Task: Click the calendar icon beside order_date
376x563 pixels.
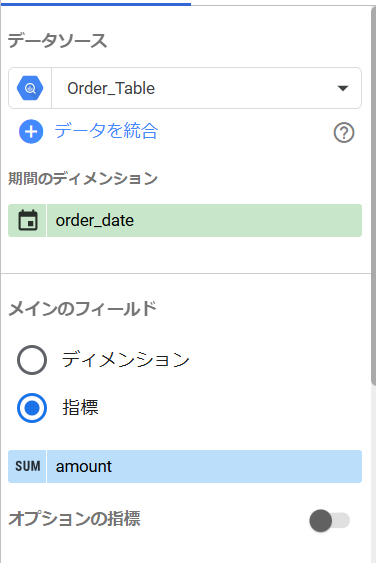Action: tap(28, 220)
